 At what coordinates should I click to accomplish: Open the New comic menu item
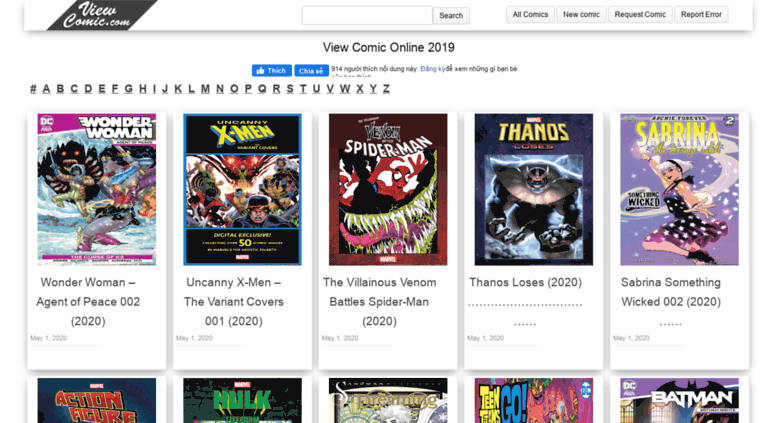(581, 14)
